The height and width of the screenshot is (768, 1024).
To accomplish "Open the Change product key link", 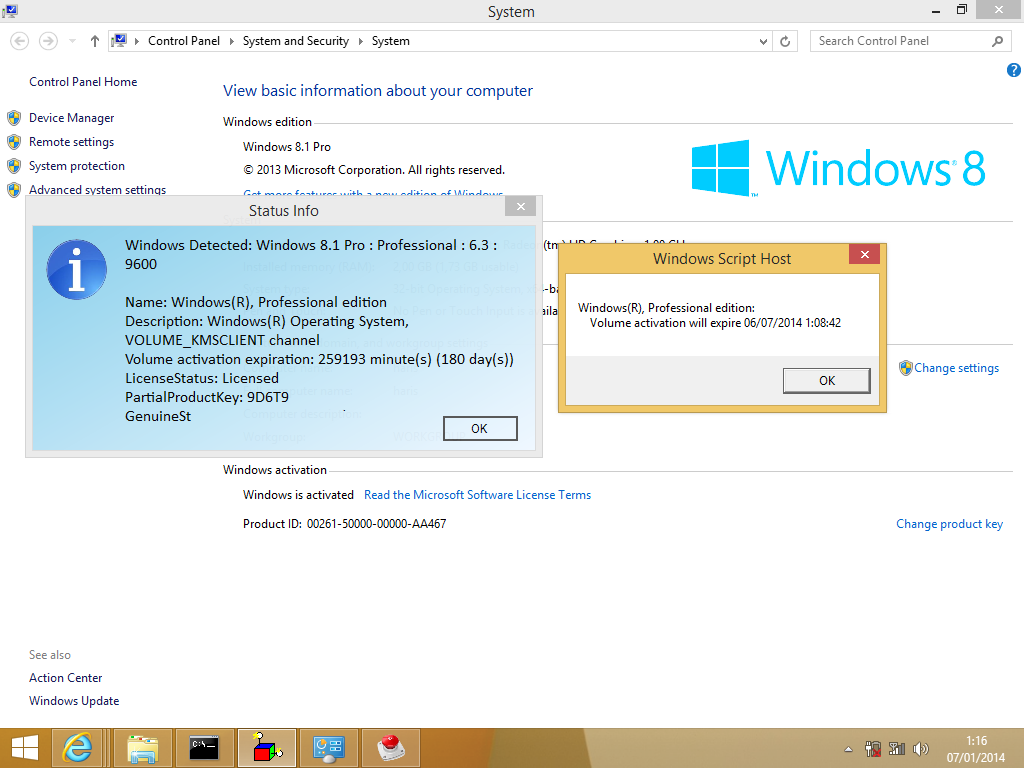I will coord(949,523).
